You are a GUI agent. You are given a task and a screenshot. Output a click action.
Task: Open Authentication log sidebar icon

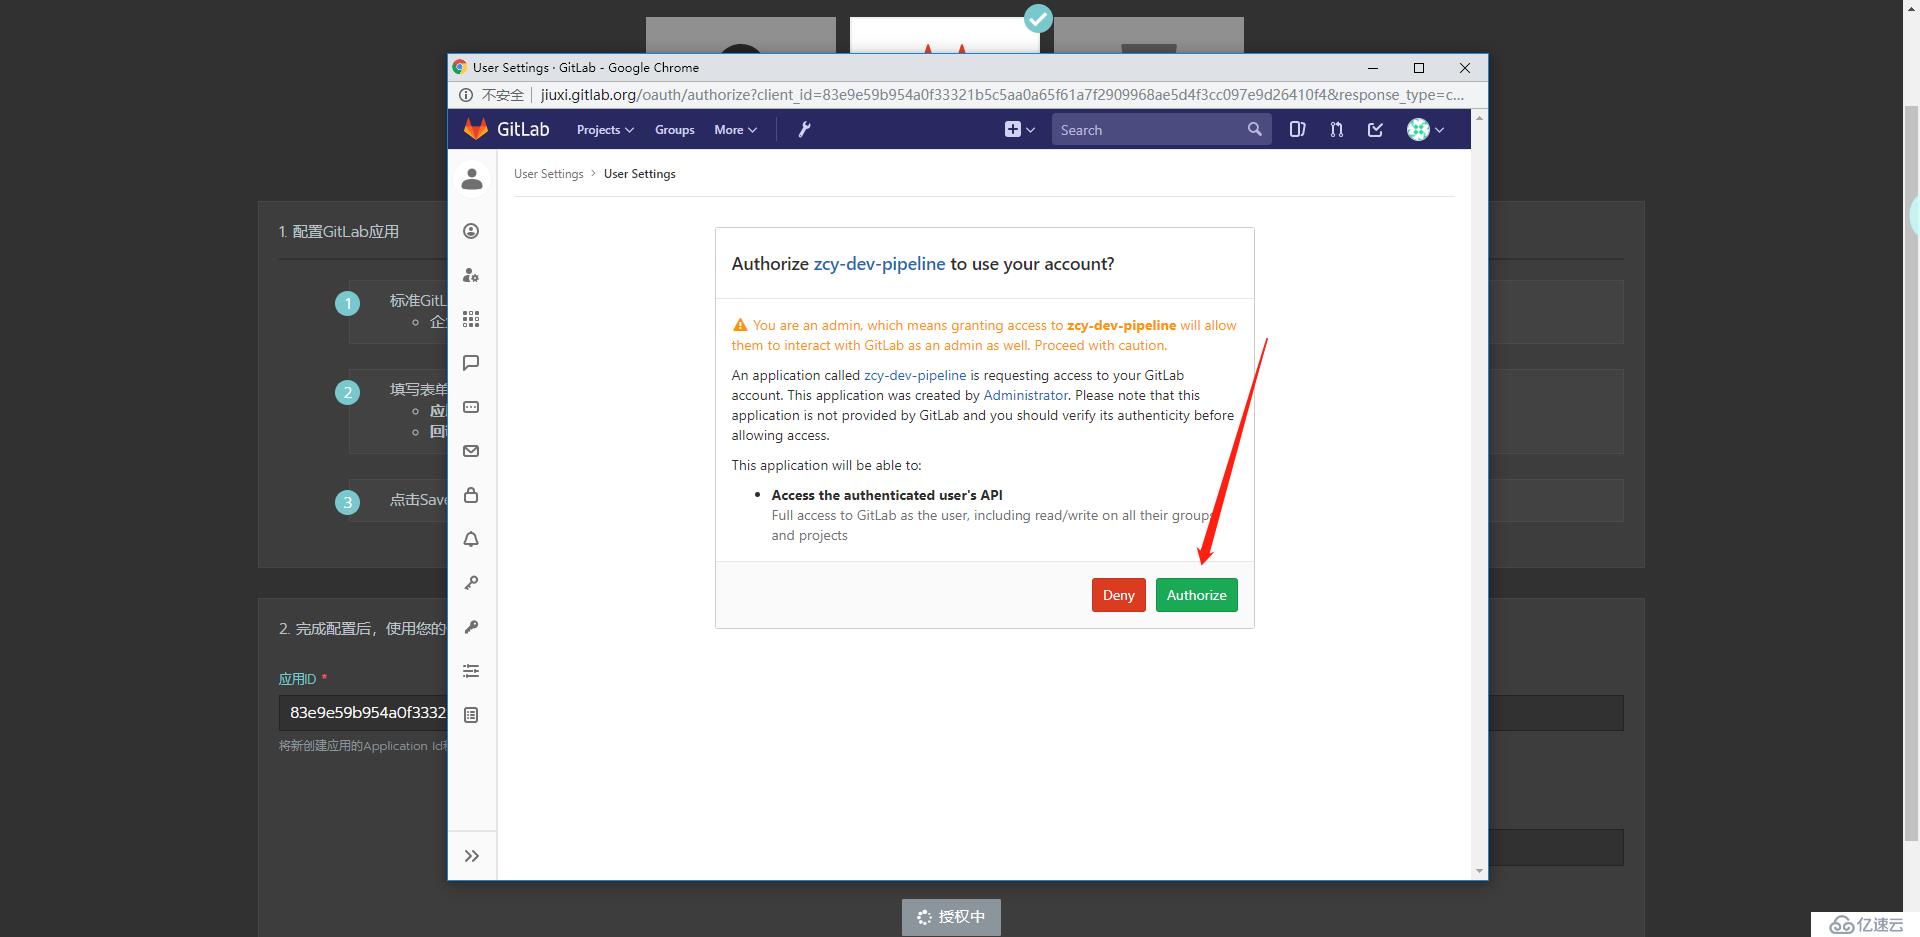(471, 715)
